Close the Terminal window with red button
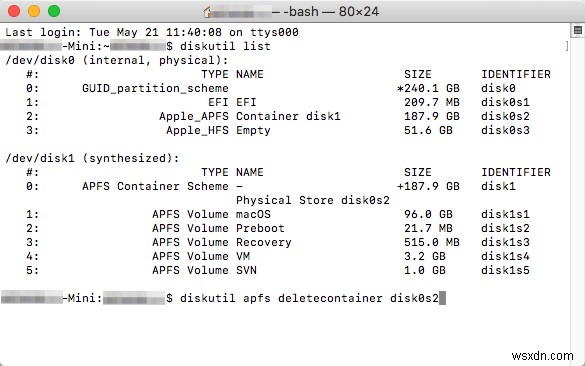The image size is (585, 366). (x=14, y=11)
